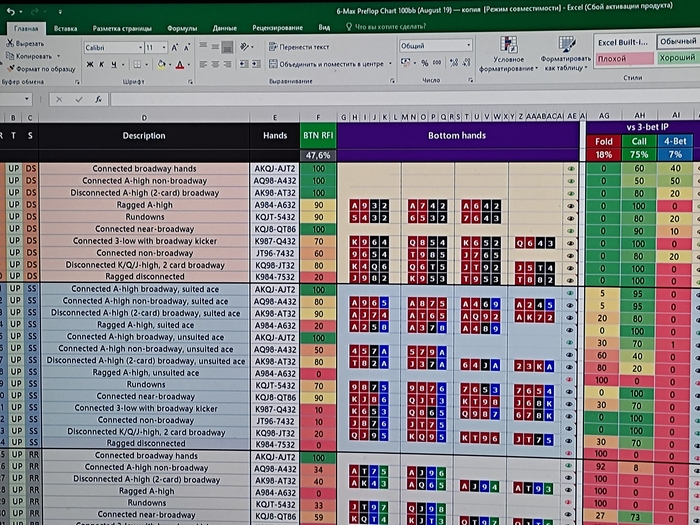The image size is (700, 525).
Task: Toggle eye icon in 'Ragged A-high, suited ace' row
Action: click(571, 330)
